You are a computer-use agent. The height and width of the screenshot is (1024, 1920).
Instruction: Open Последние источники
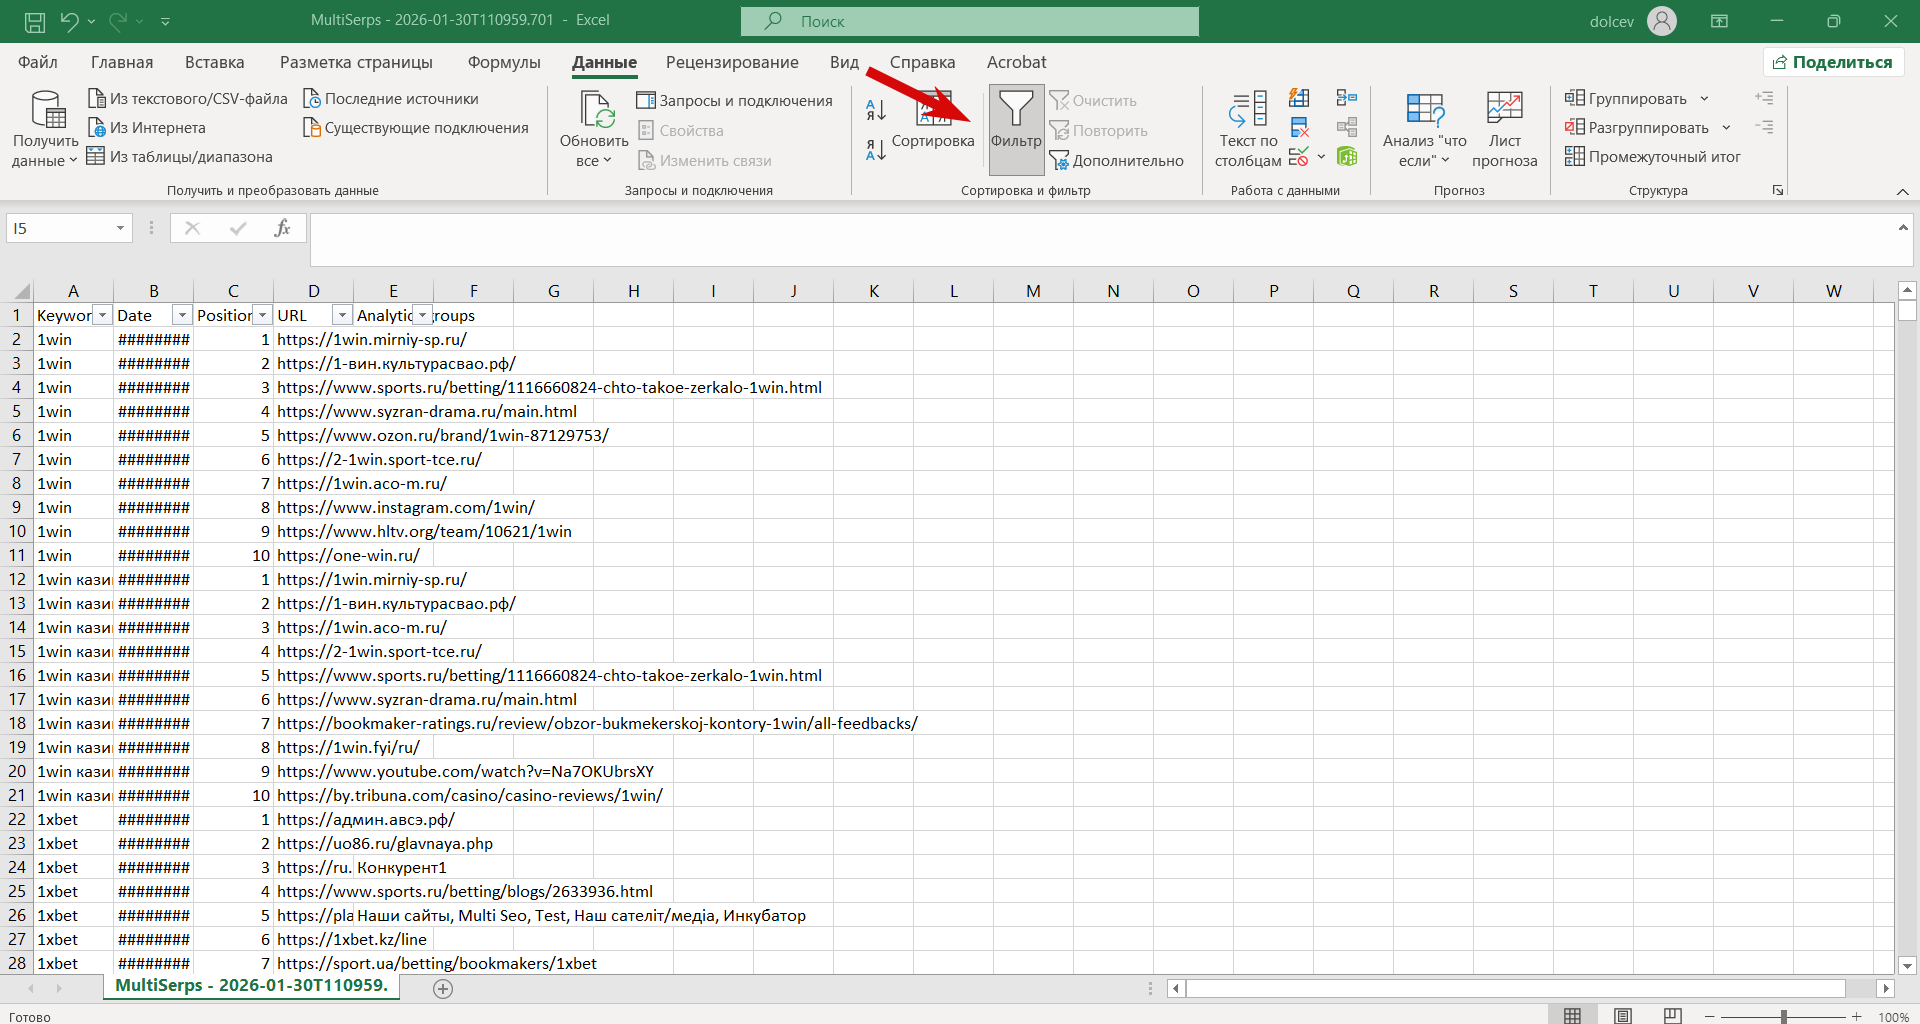click(x=391, y=98)
